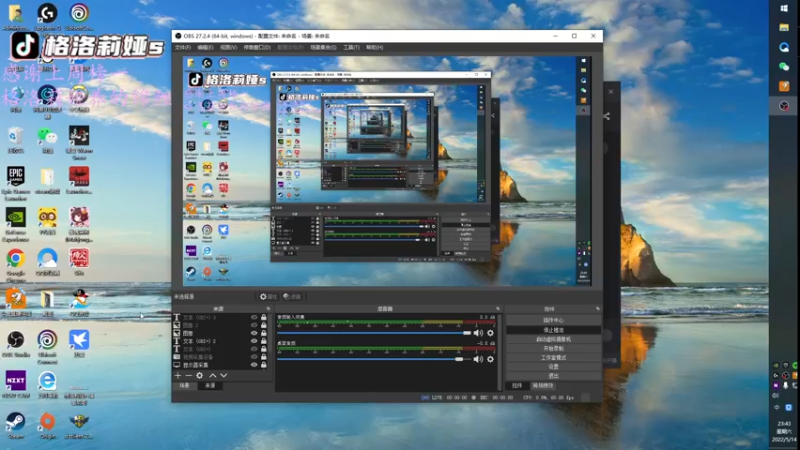Viewport: 800px width, 450px height.
Task: Open the first mixer channel gear settings
Action: pyautogui.click(x=490, y=333)
